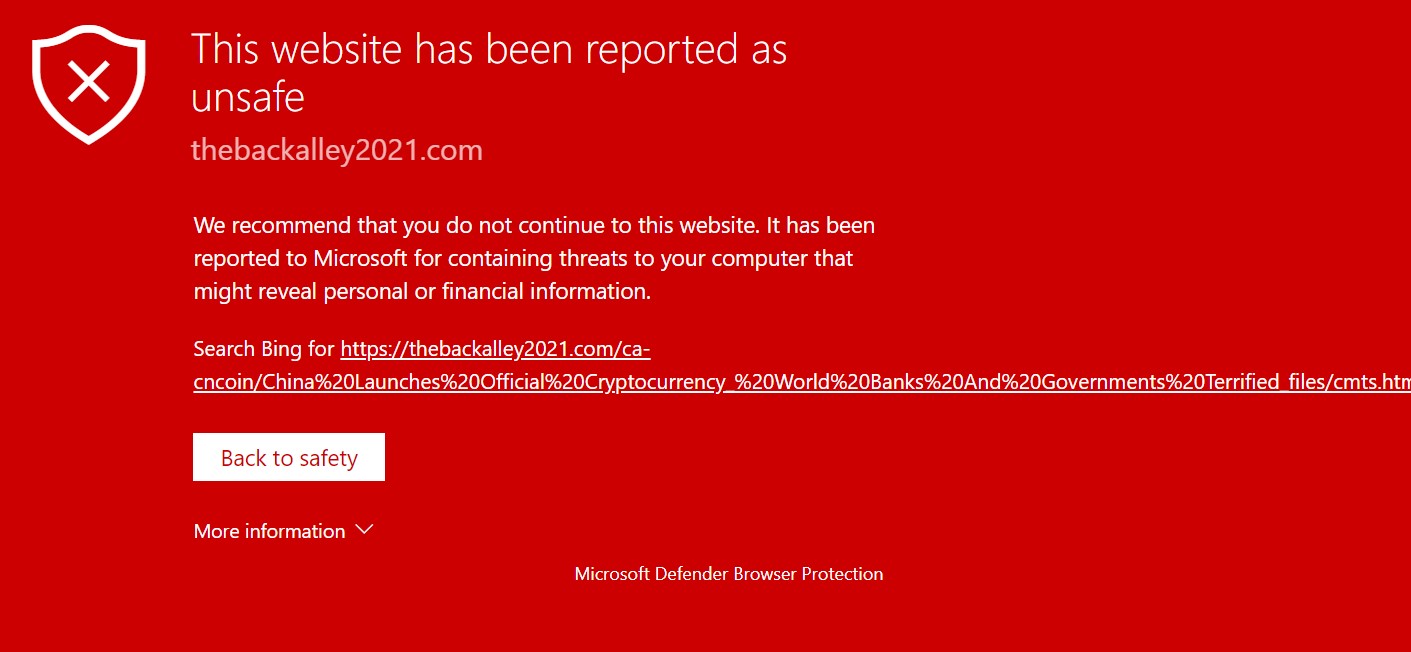
Task: Expand the More information section
Action: [283, 531]
